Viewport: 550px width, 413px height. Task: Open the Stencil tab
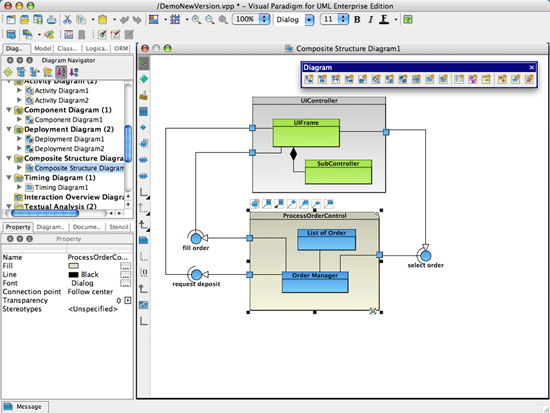[119, 227]
